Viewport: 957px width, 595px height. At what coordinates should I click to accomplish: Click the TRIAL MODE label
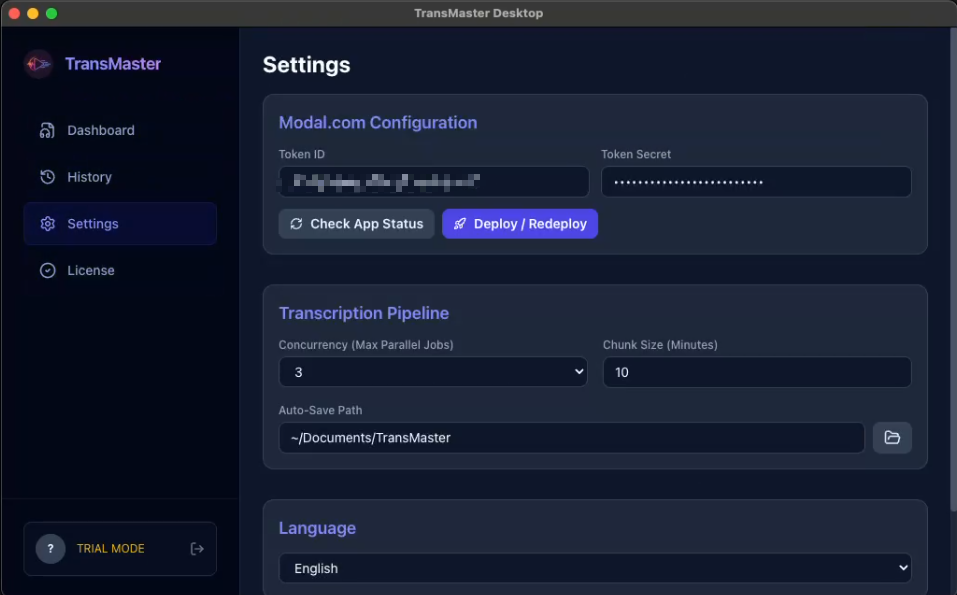click(x=113, y=548)
